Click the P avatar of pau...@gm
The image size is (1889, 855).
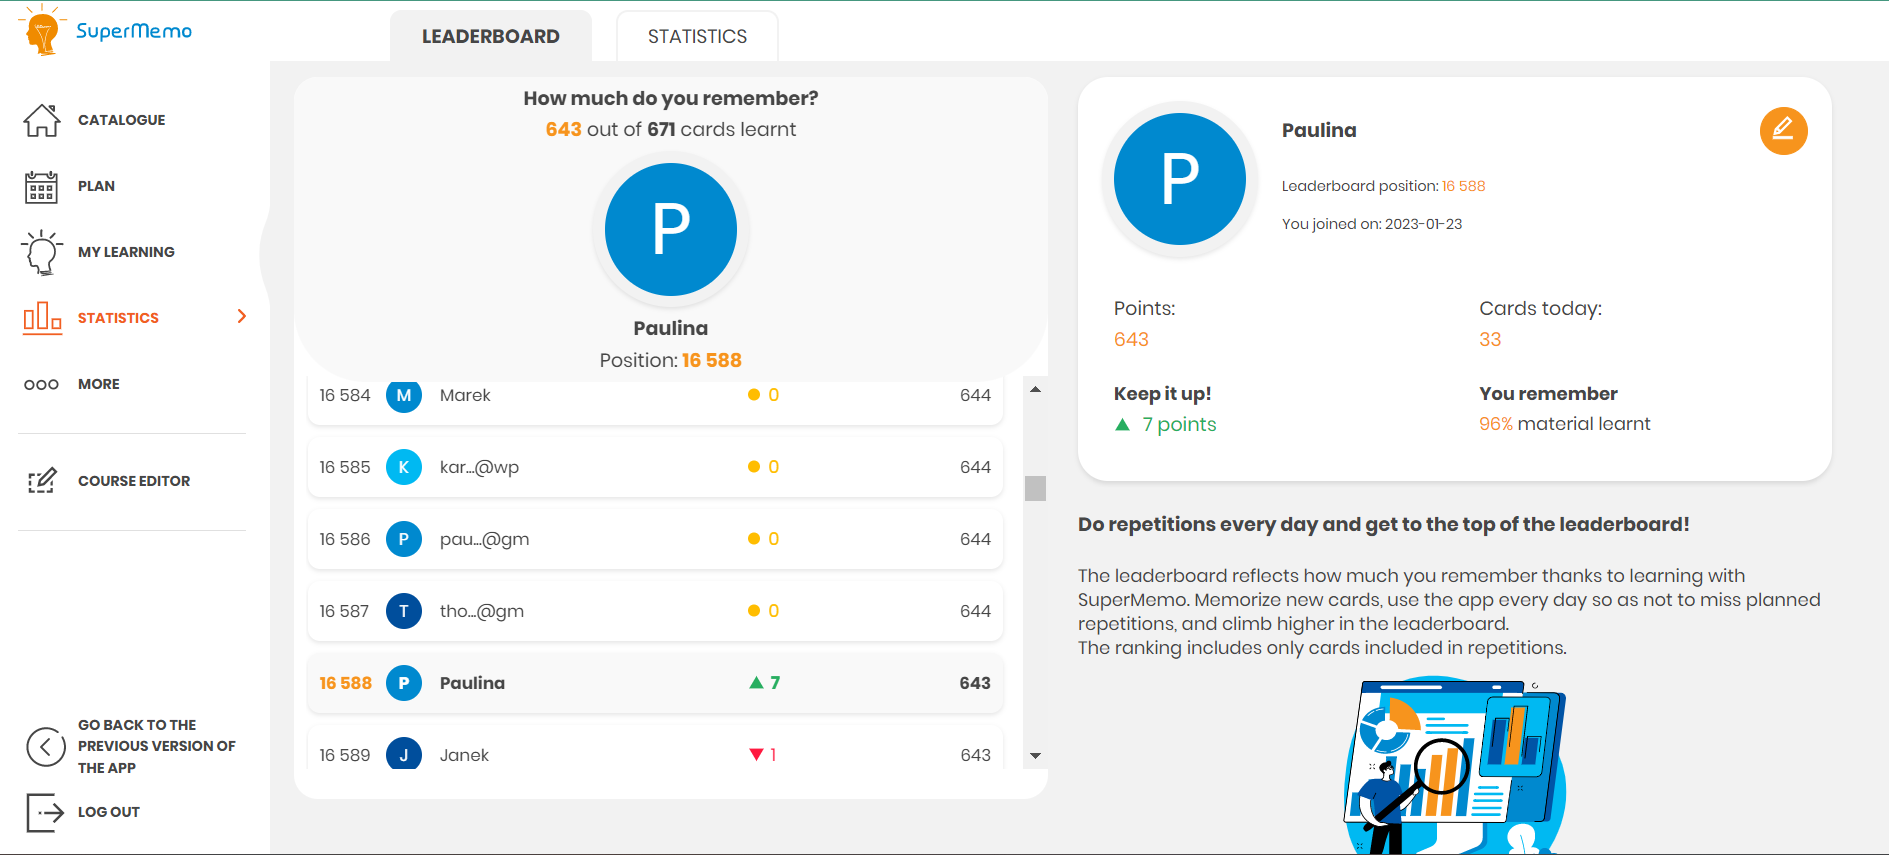pos(404,539)
